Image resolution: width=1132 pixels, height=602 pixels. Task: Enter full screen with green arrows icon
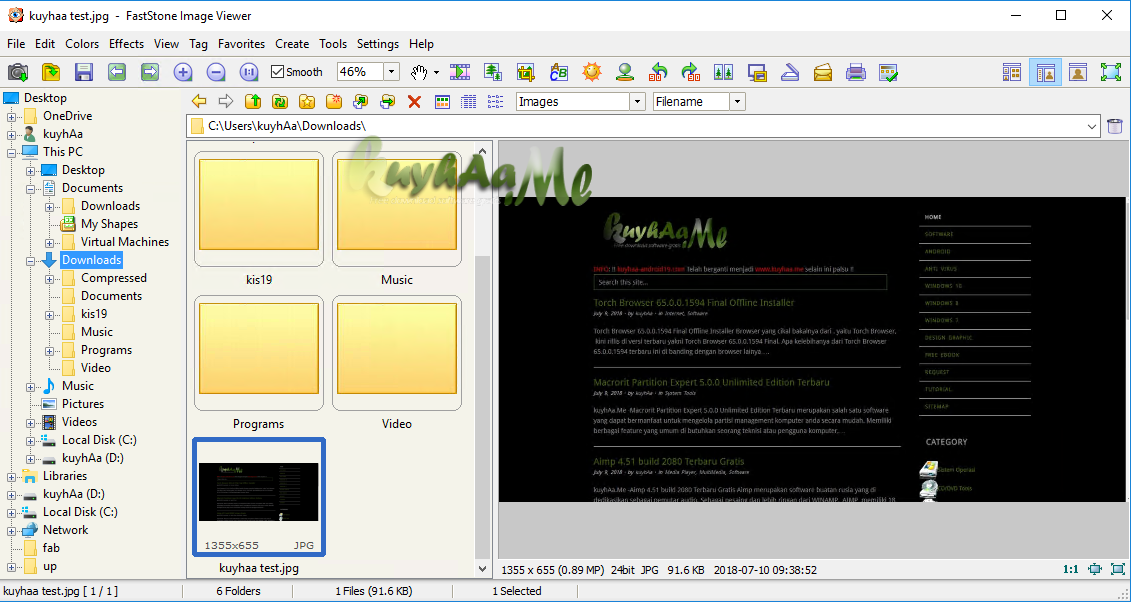point(1111,71)
